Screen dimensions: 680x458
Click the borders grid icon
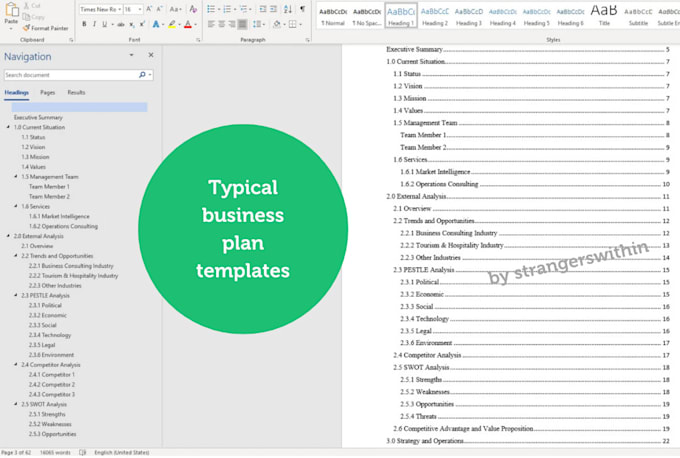[293, 24]
